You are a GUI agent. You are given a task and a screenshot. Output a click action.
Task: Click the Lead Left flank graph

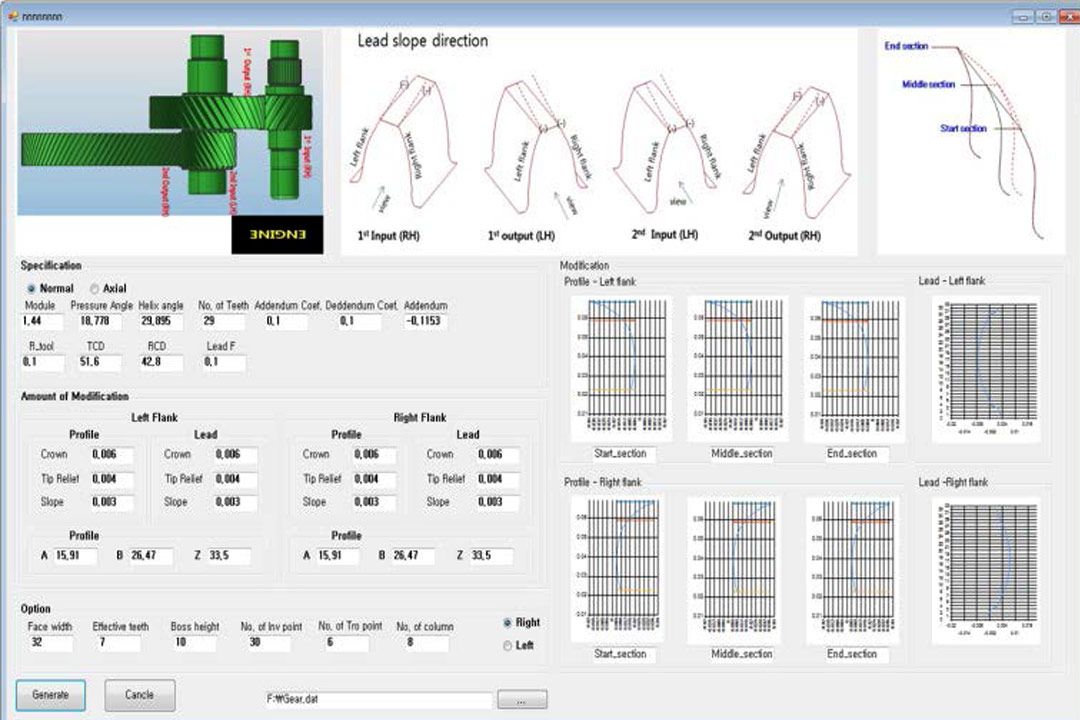pyautogui.click(x=985, y=368)
